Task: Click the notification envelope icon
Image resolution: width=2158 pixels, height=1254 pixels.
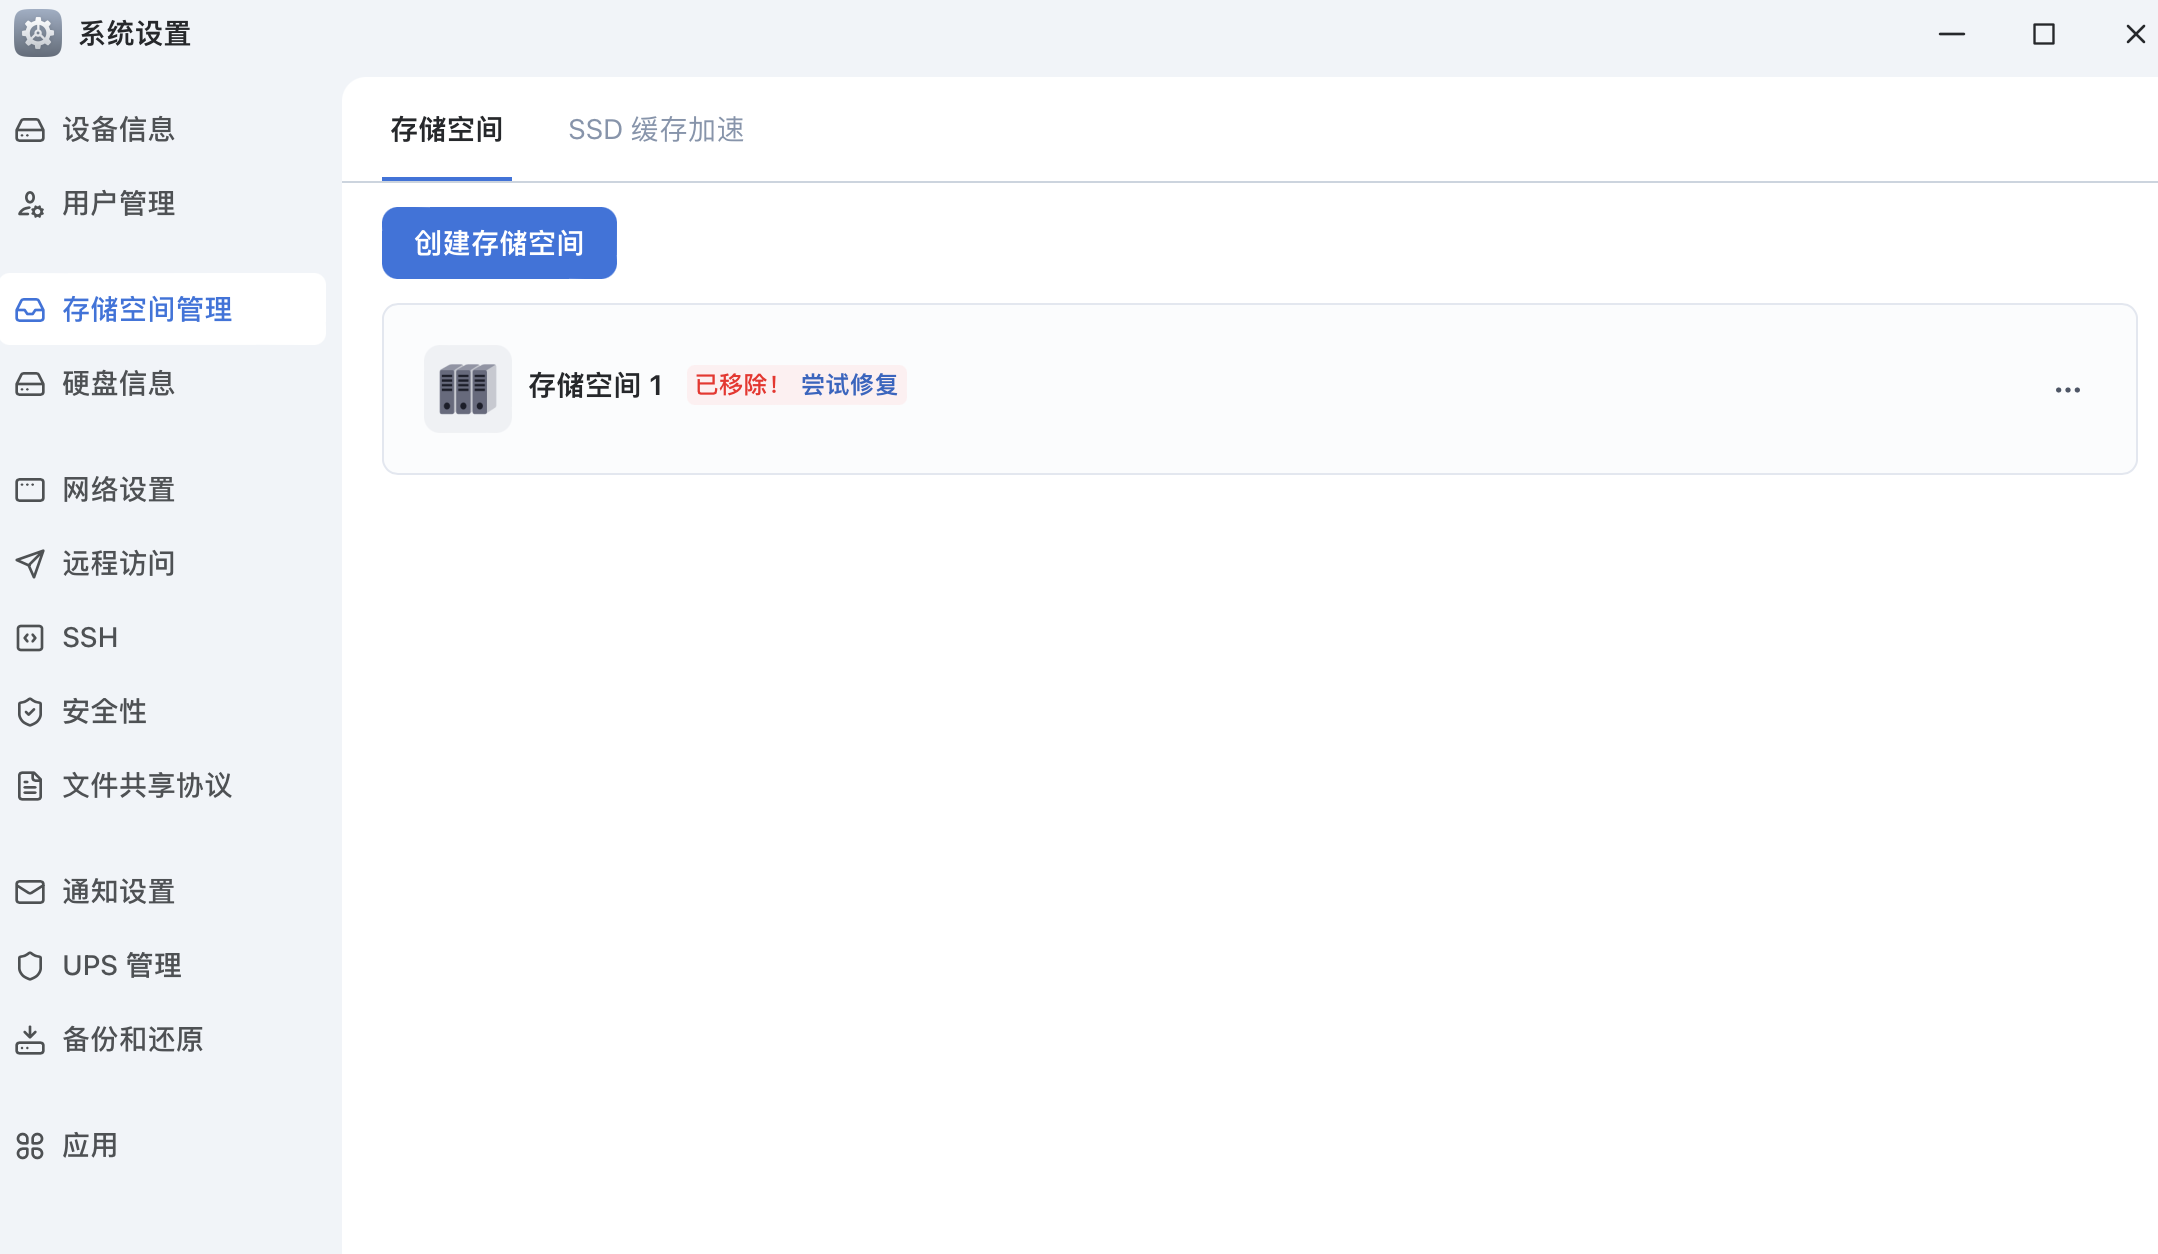Action: (x=30, y=892)
